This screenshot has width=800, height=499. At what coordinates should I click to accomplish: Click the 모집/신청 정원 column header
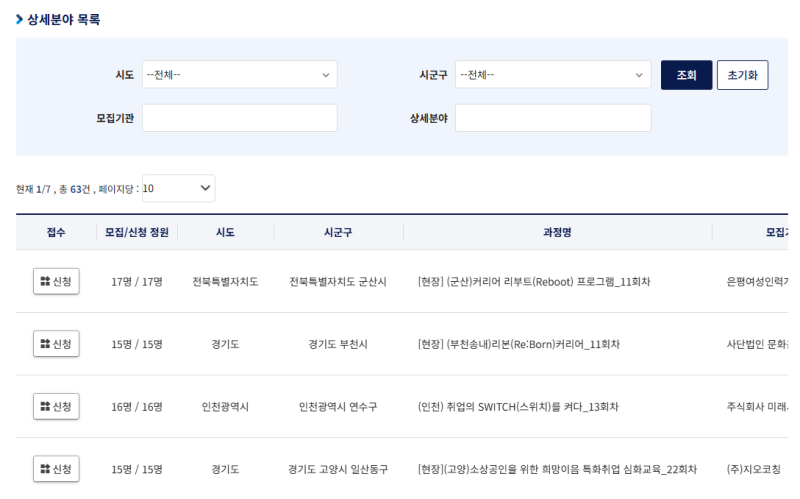coord(137,232)
